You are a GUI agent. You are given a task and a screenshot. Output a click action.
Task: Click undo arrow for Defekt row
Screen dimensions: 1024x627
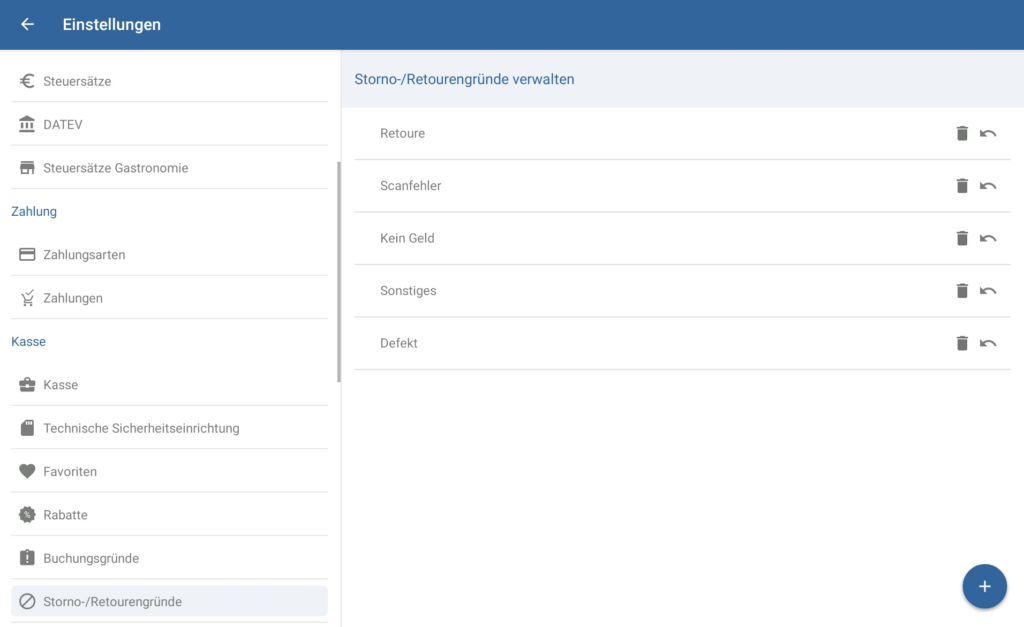988,343
